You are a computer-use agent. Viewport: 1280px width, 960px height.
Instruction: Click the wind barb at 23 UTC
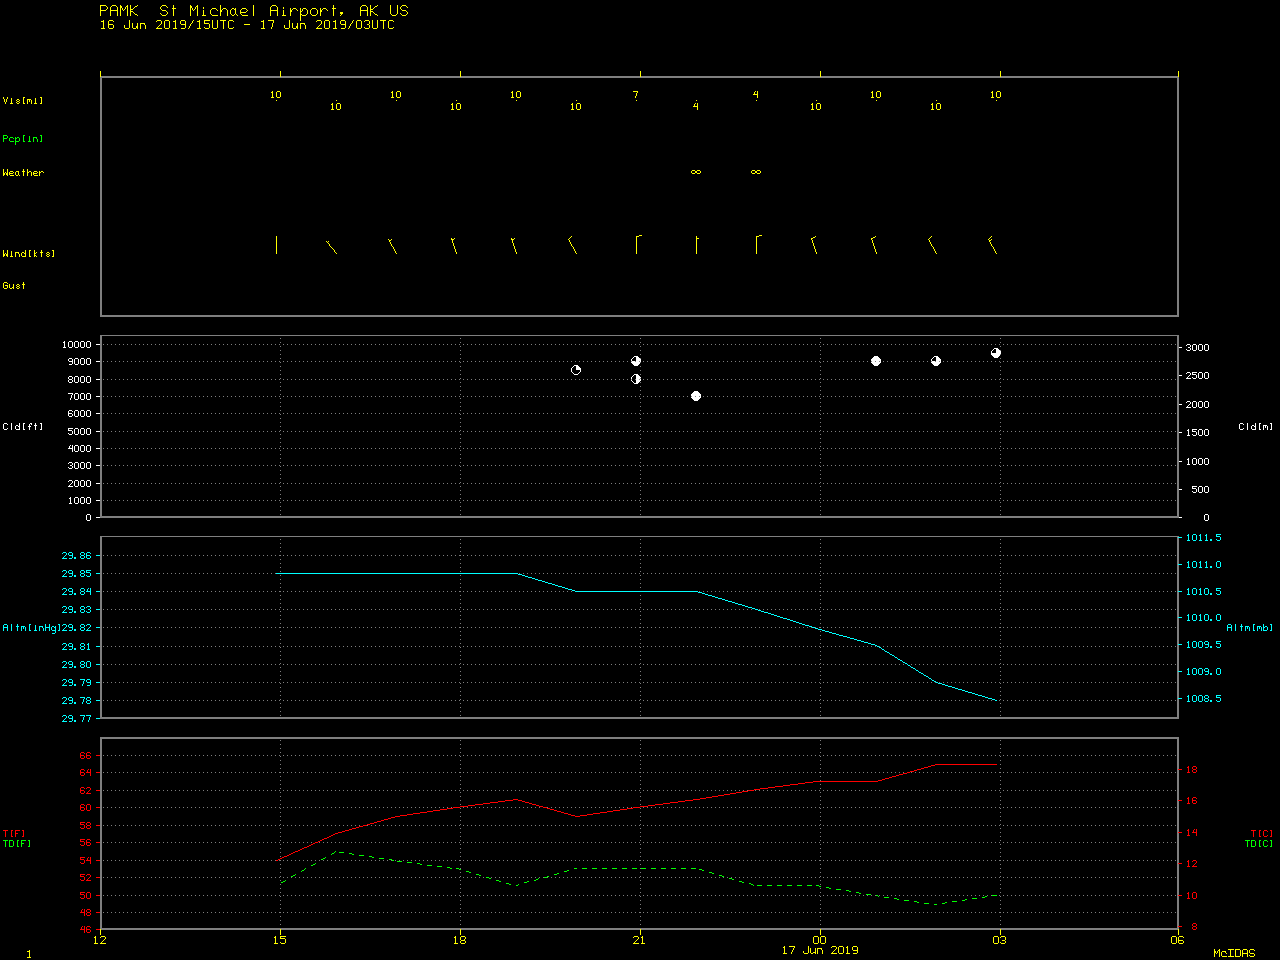pos(758,244)
